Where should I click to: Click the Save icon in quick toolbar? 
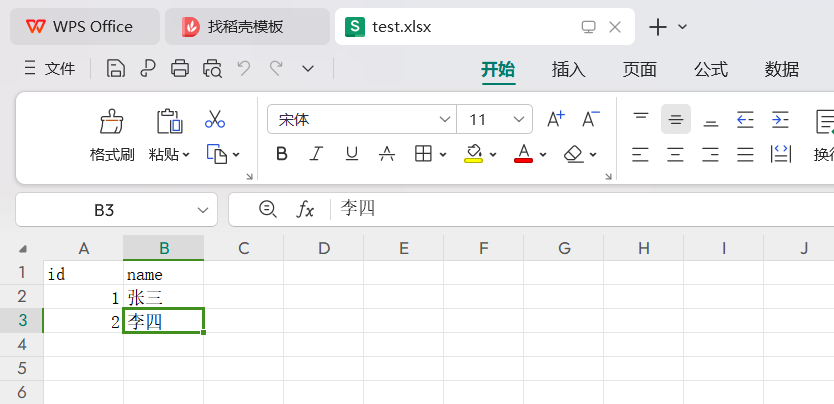(116, 68)
